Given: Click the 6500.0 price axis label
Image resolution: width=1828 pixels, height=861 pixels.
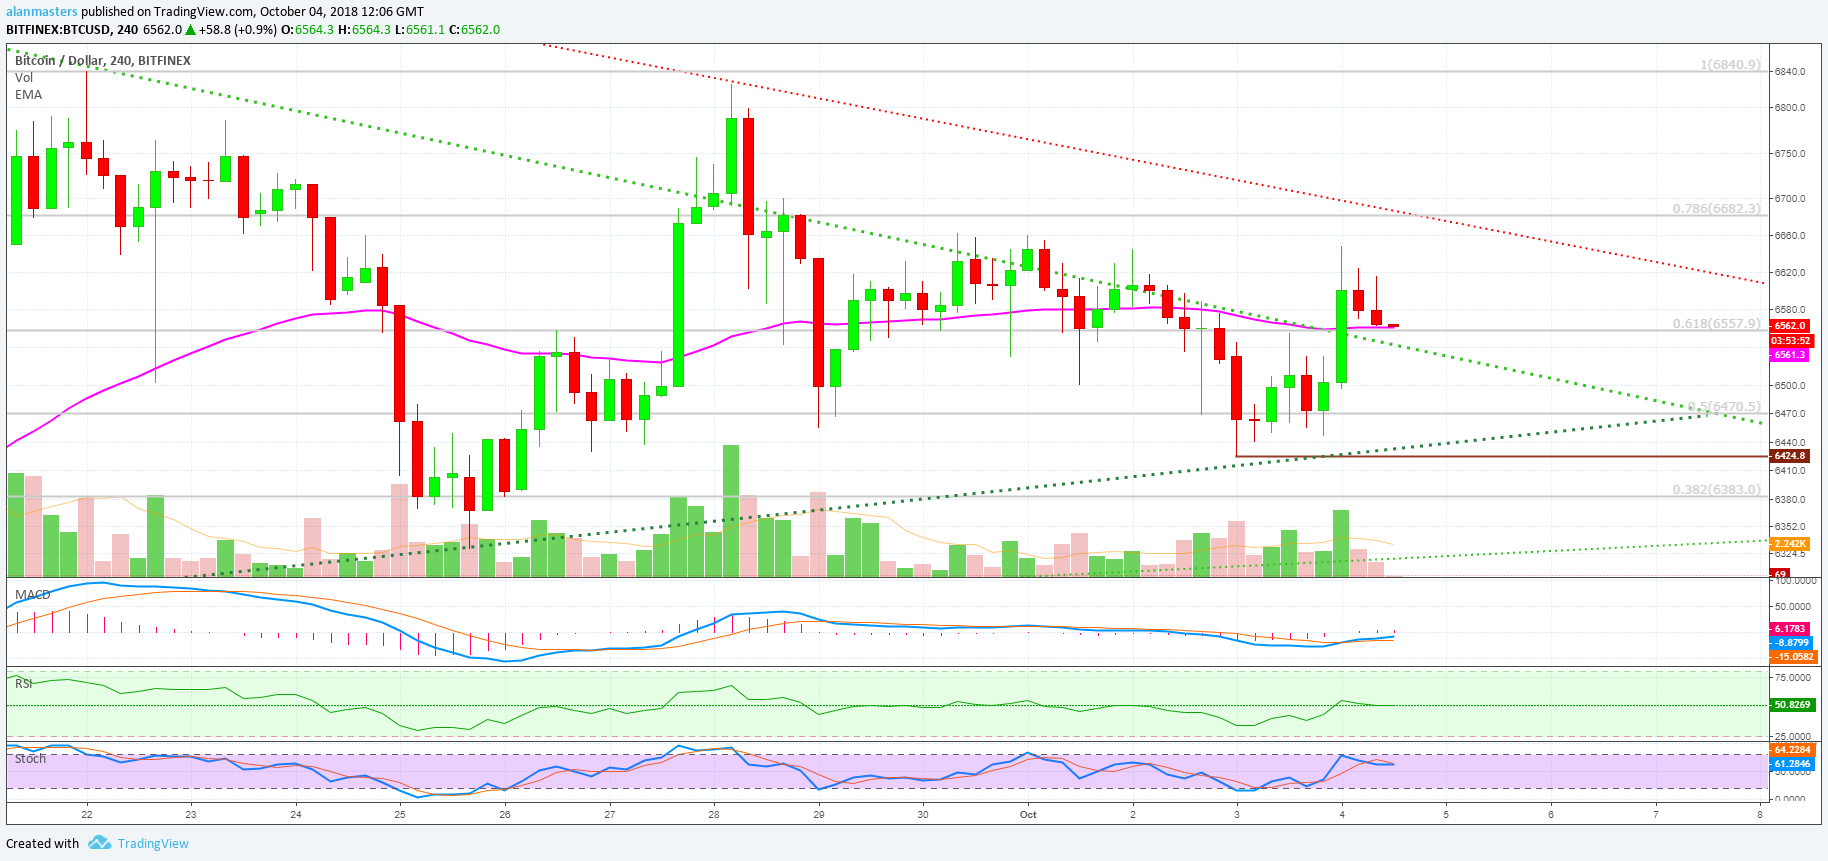Looking at the screenshot, I should coord(1790,385).
